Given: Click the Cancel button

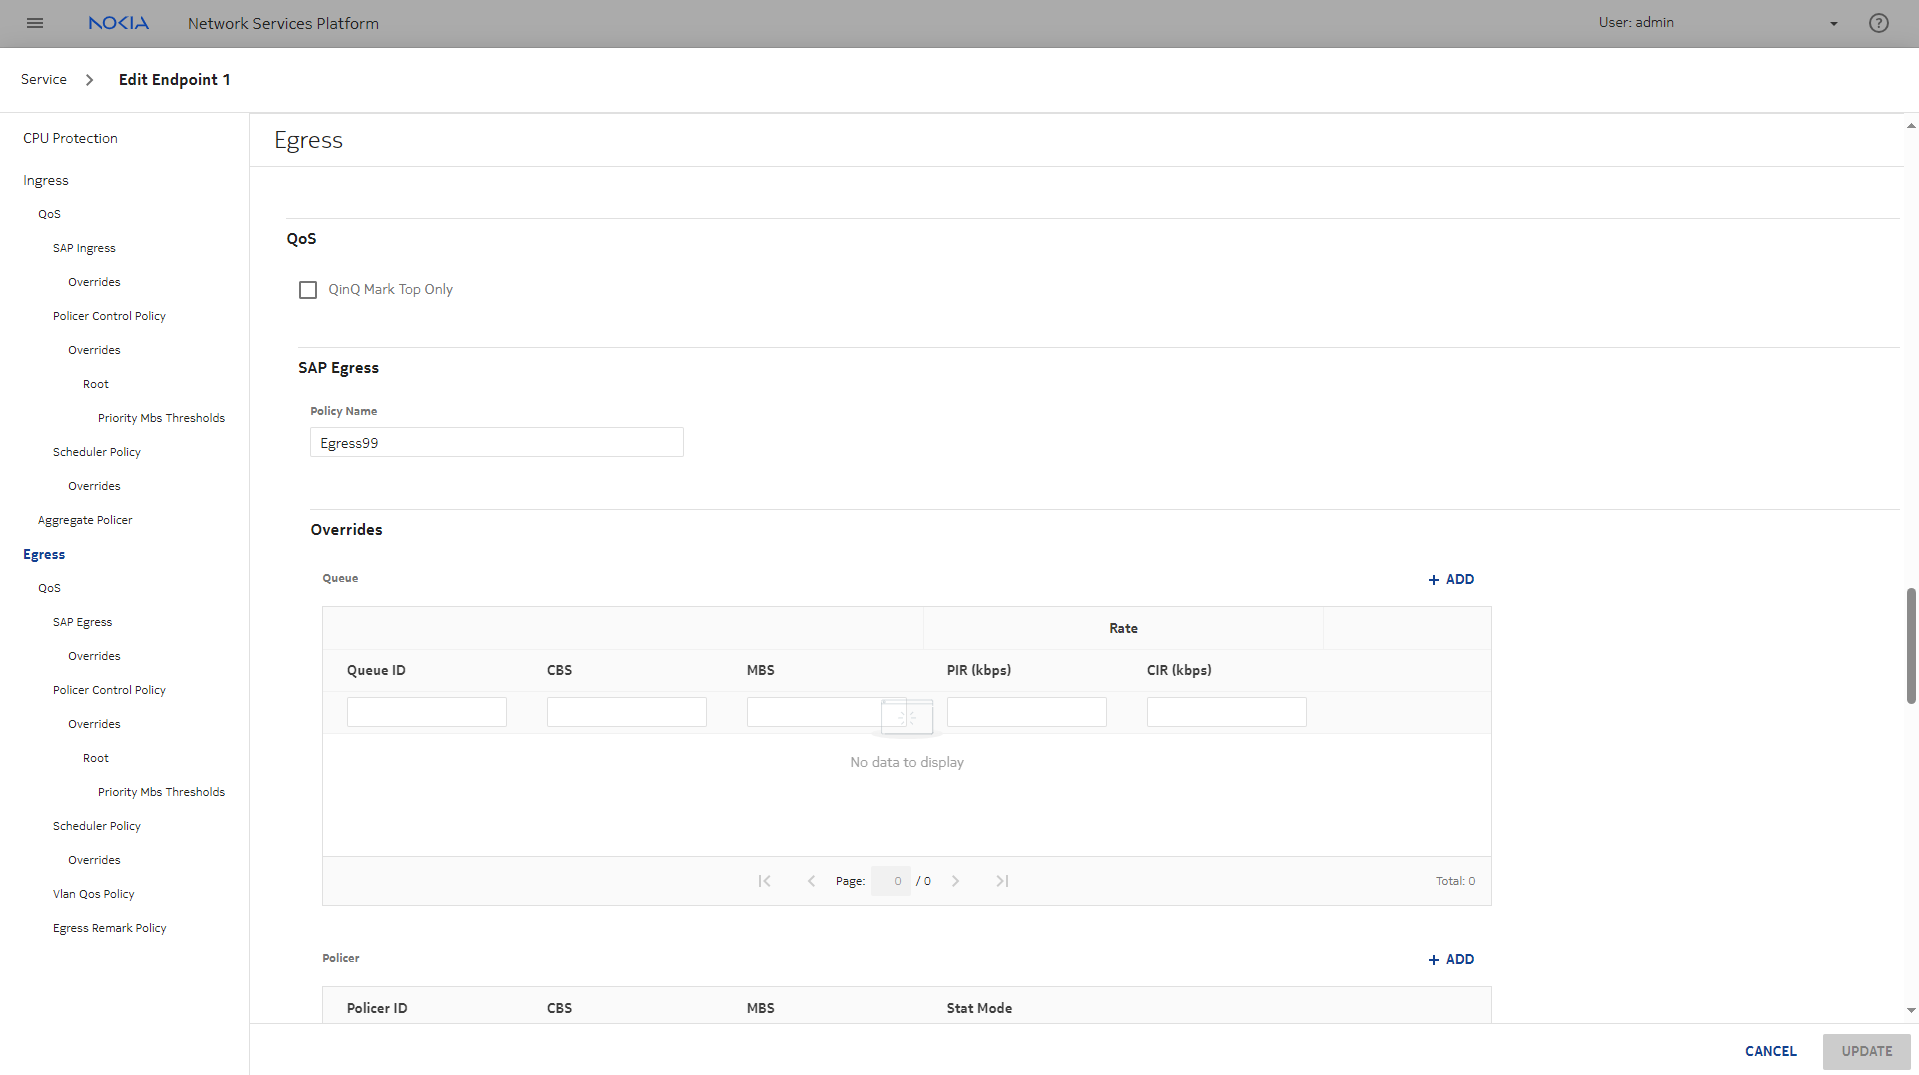Looking at the screenshot, I should coord(1770,1051).
